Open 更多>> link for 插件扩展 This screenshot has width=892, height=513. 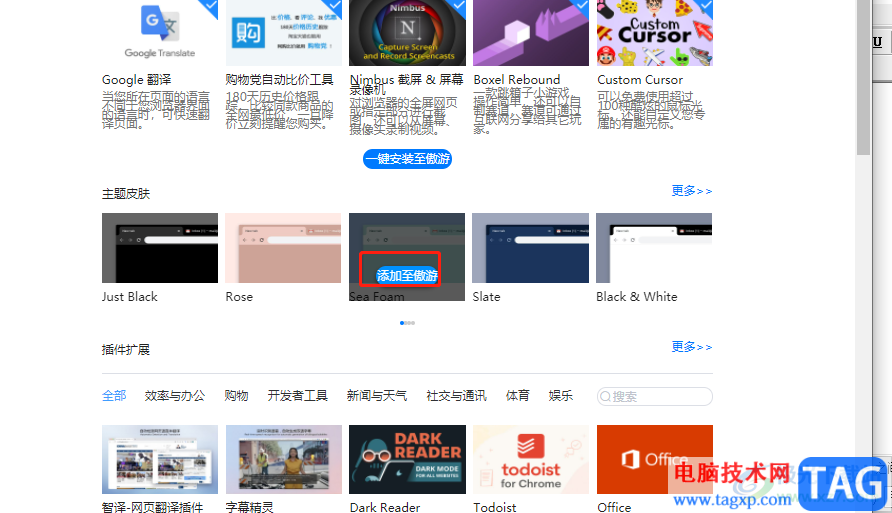[x=691, y=347]
